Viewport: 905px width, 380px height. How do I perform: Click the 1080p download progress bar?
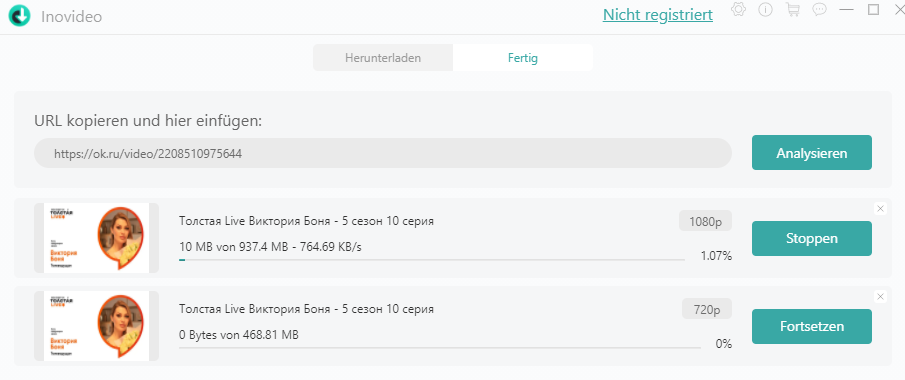tap(432, 260)
